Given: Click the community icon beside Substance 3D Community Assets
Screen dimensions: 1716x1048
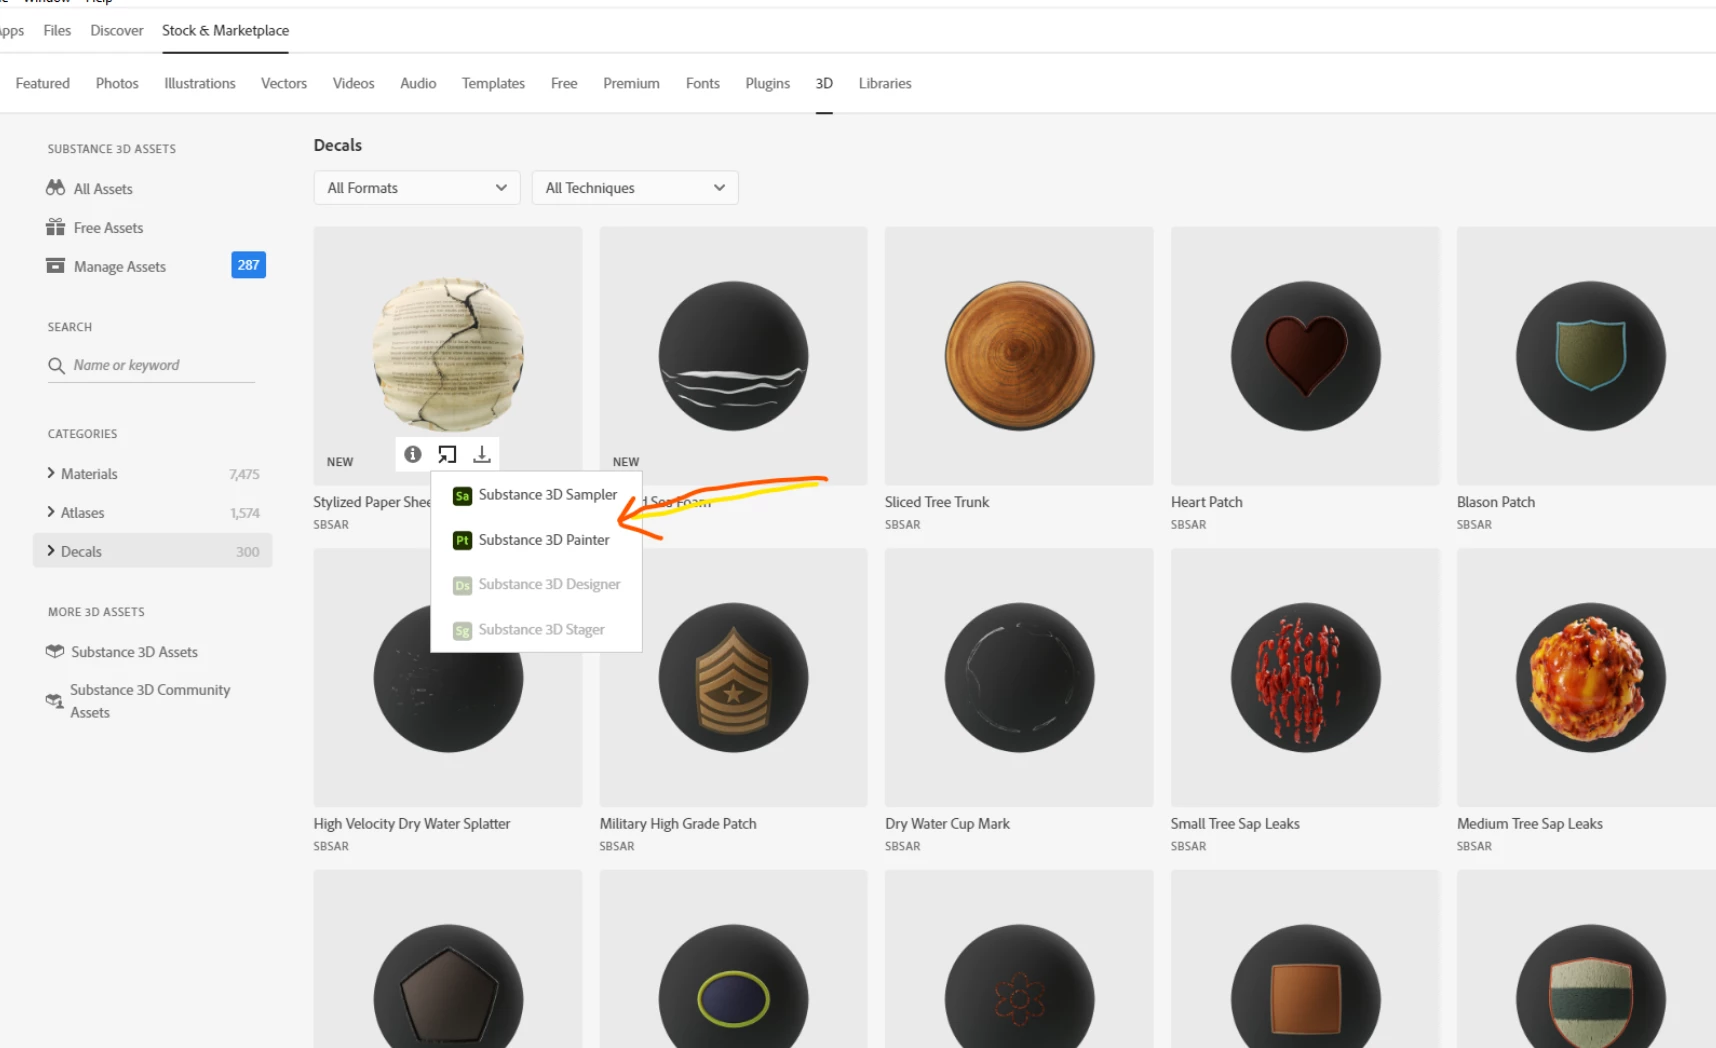Looking at the screenshot, I should (55, 701).
